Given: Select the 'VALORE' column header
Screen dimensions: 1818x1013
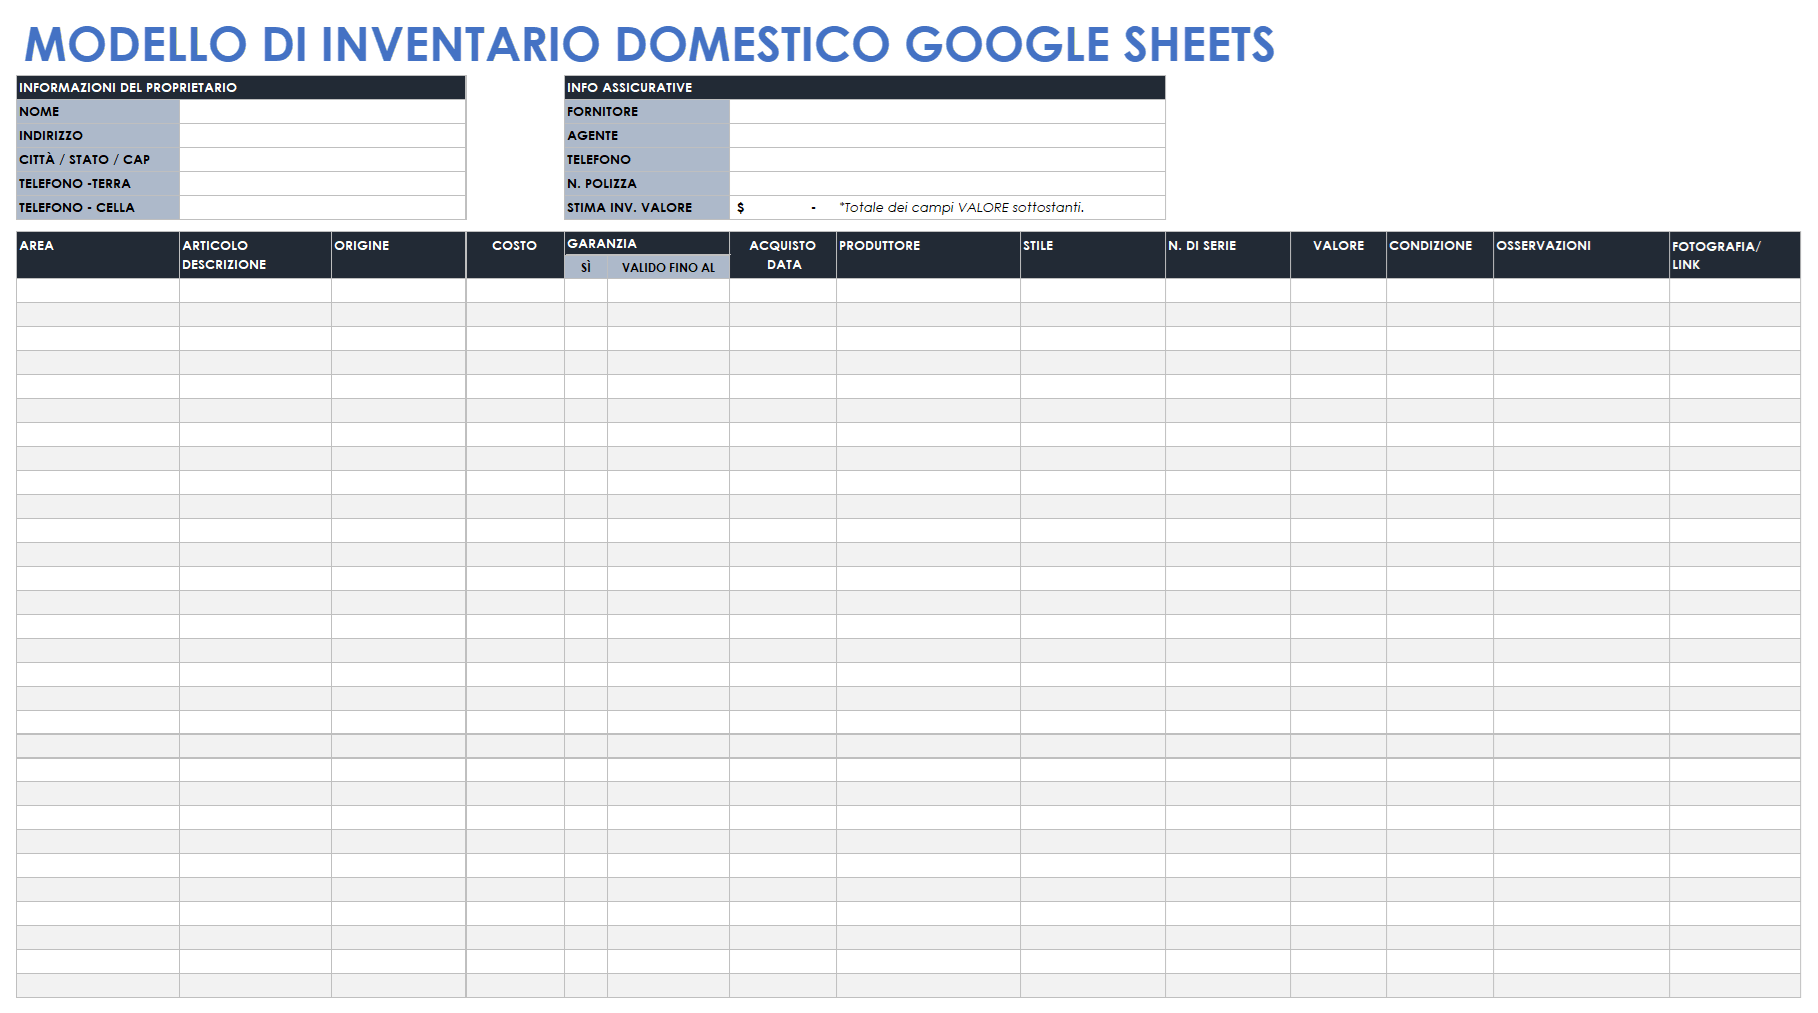Looking at the screenshot, I should tap(1338, 255).
